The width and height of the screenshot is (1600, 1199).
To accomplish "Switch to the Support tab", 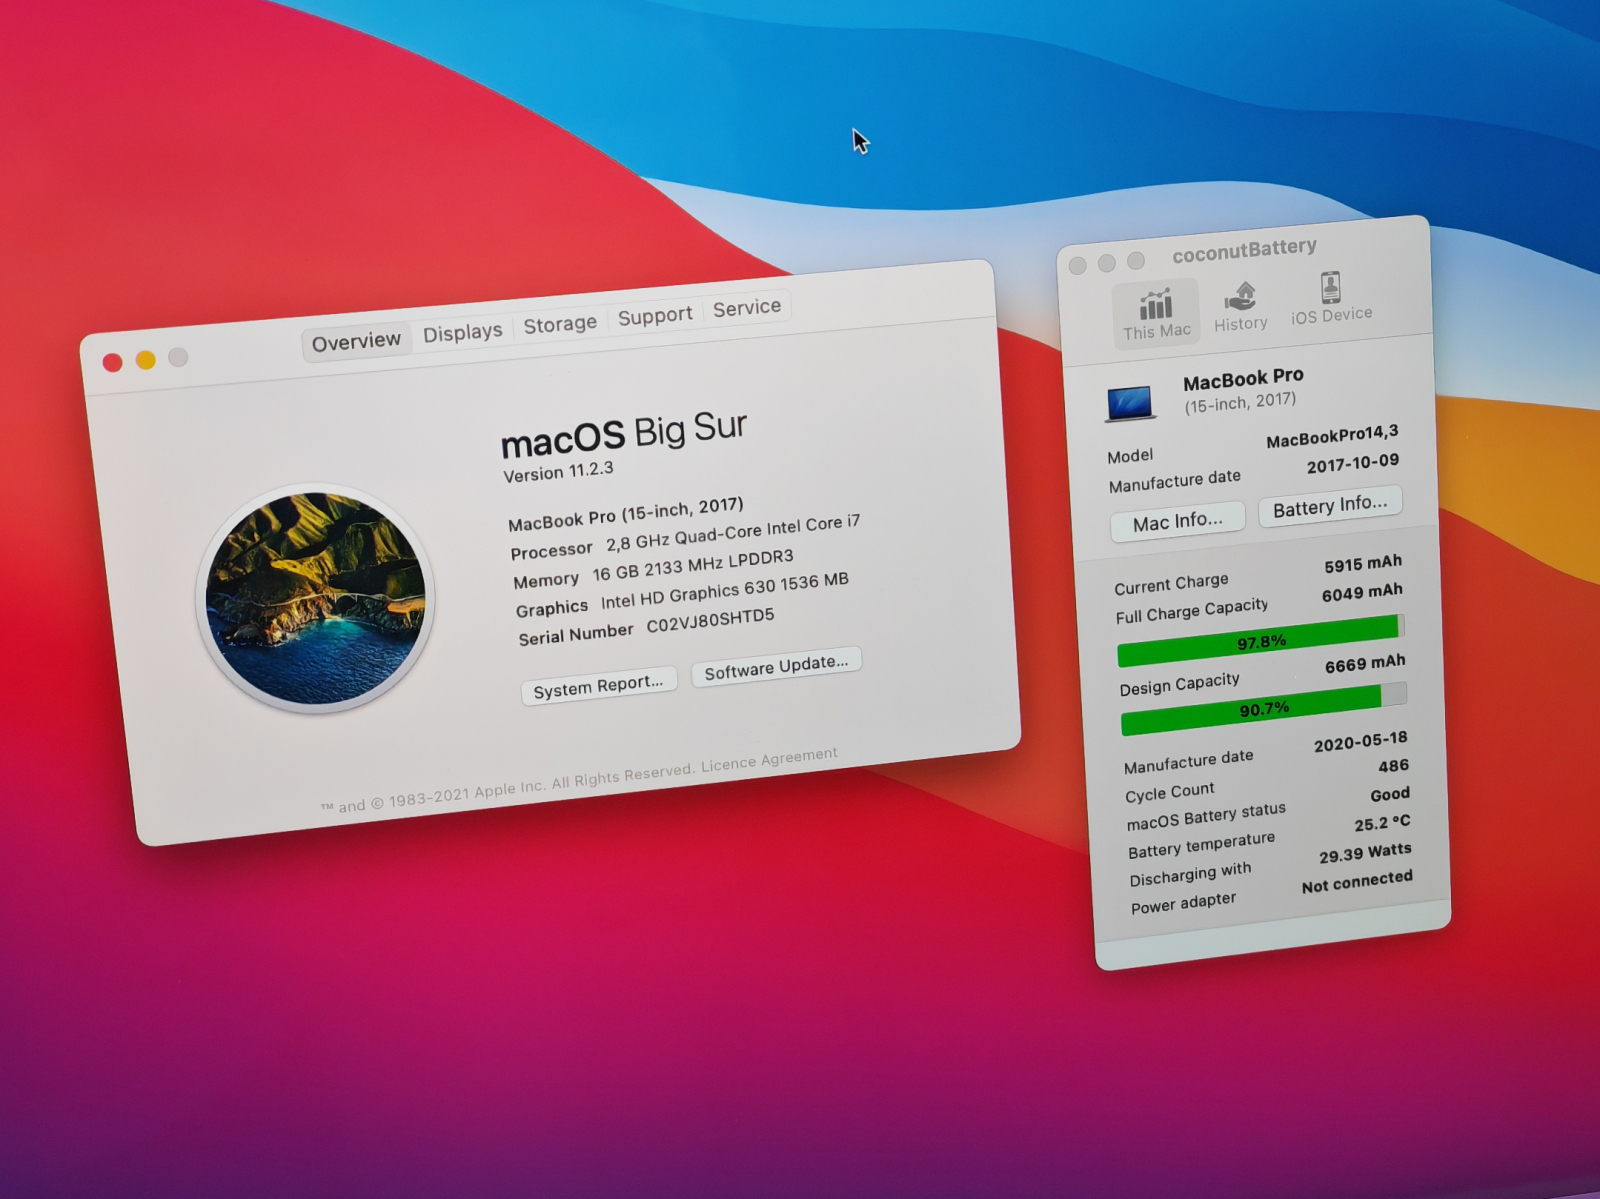I will tap(655, 316).
